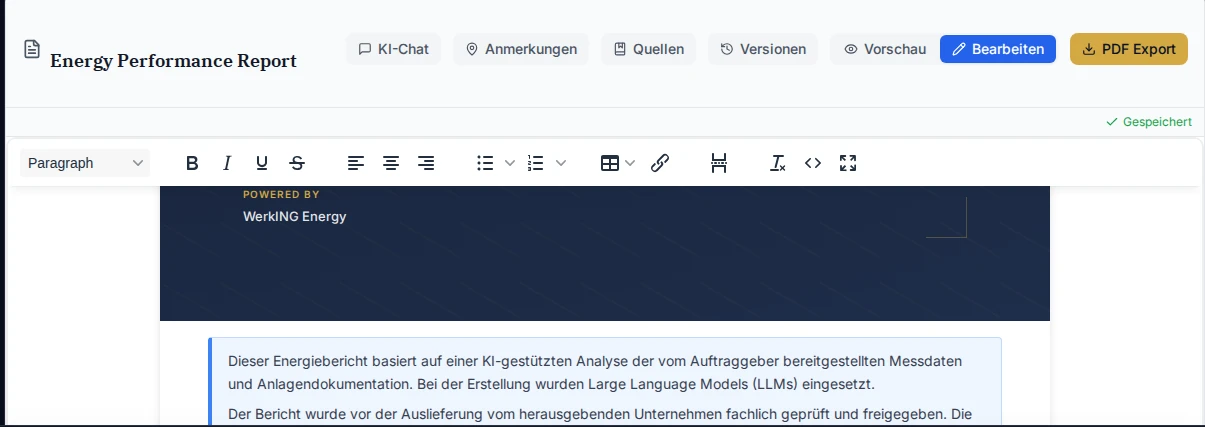Viewport: 1205px width, 427px height.
Task: Toggle underline formatting
Action: pyautogui.click(x=262, y=163)
